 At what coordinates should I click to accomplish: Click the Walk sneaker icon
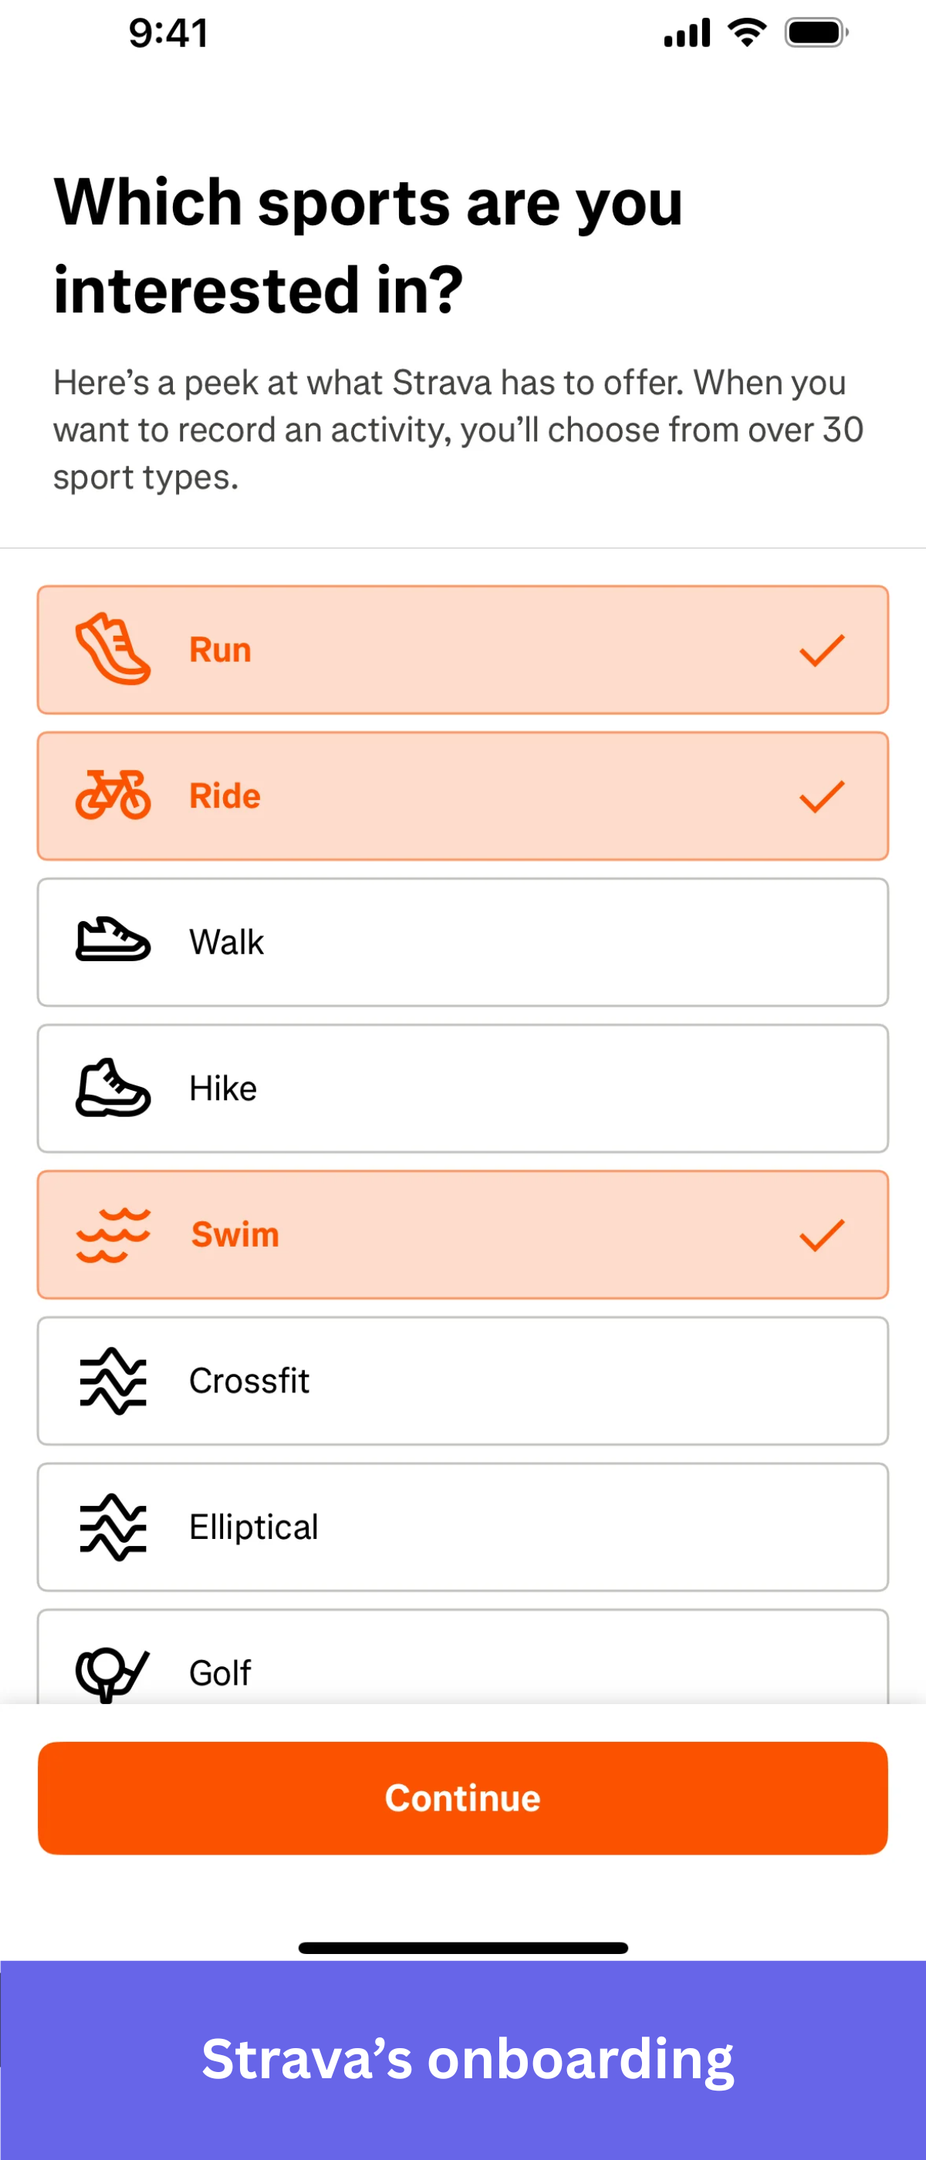pyautogui.click(x=113, y=940)
